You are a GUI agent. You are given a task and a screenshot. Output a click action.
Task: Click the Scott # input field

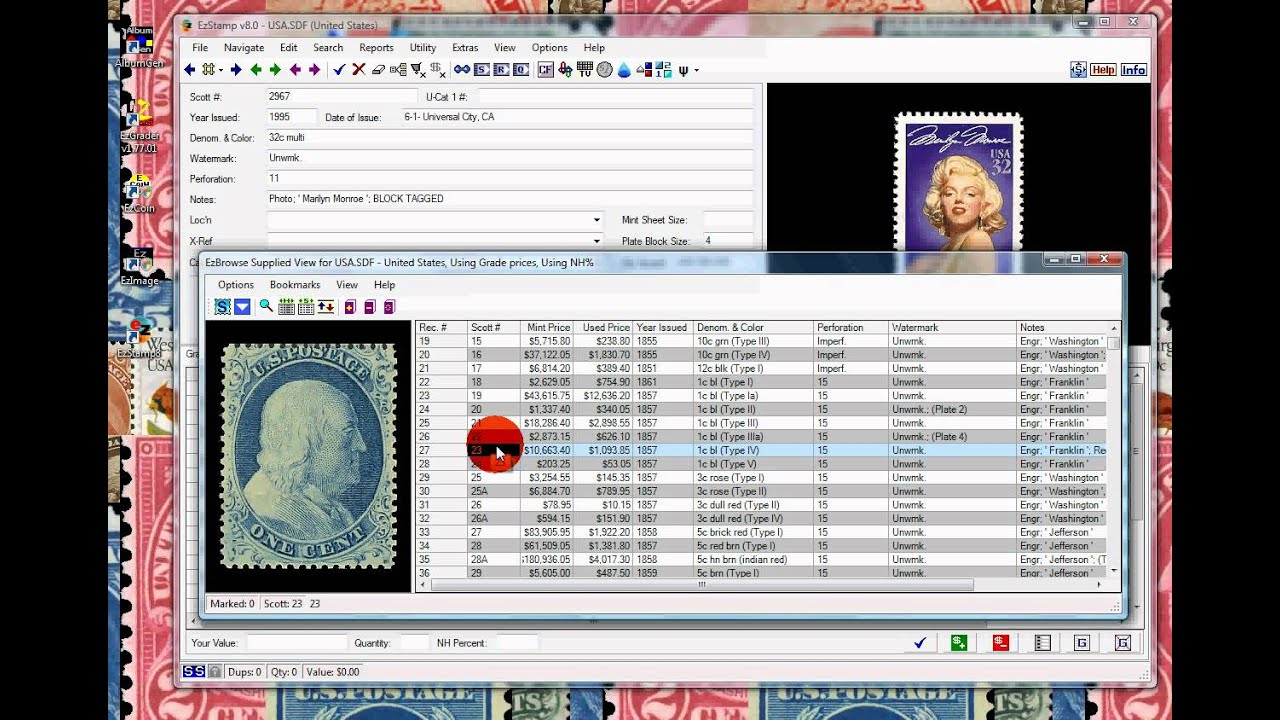341,96
